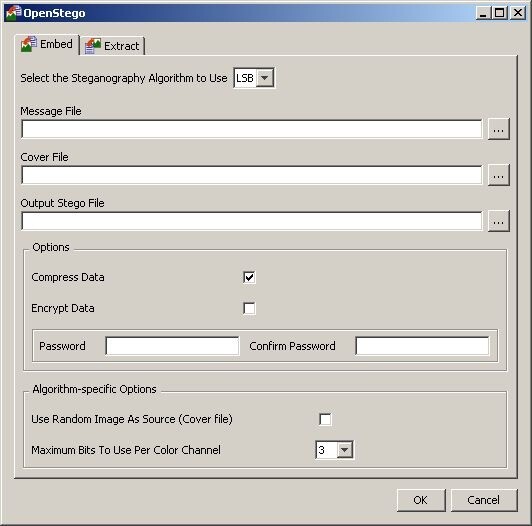This screenshot has width=532, height=526.
Task: Uncheck the Compress Data checkbox
Action: [249, 277]
